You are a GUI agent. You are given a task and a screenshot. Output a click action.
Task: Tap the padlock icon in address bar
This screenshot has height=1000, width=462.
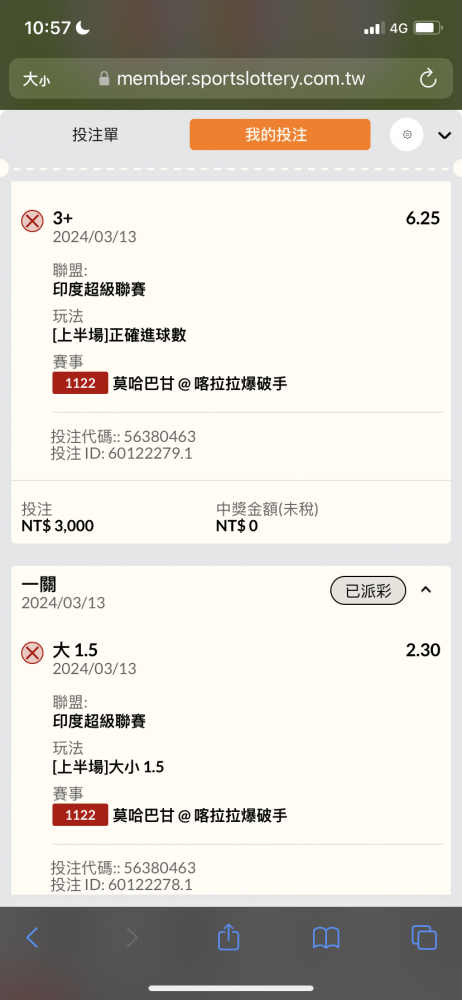tap(105, 79)
